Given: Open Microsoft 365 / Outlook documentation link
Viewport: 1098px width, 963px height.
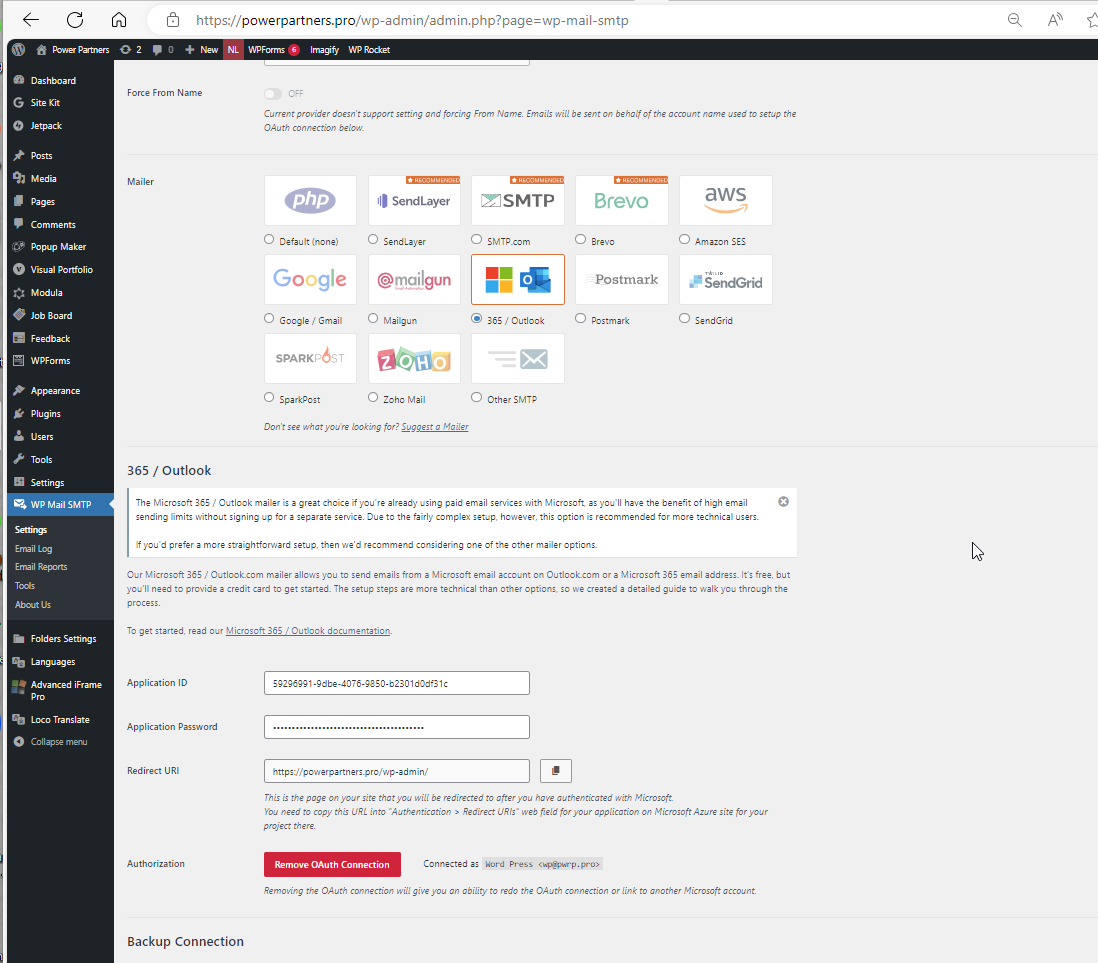Looking at the screenshot, I should tap(308, 630).
